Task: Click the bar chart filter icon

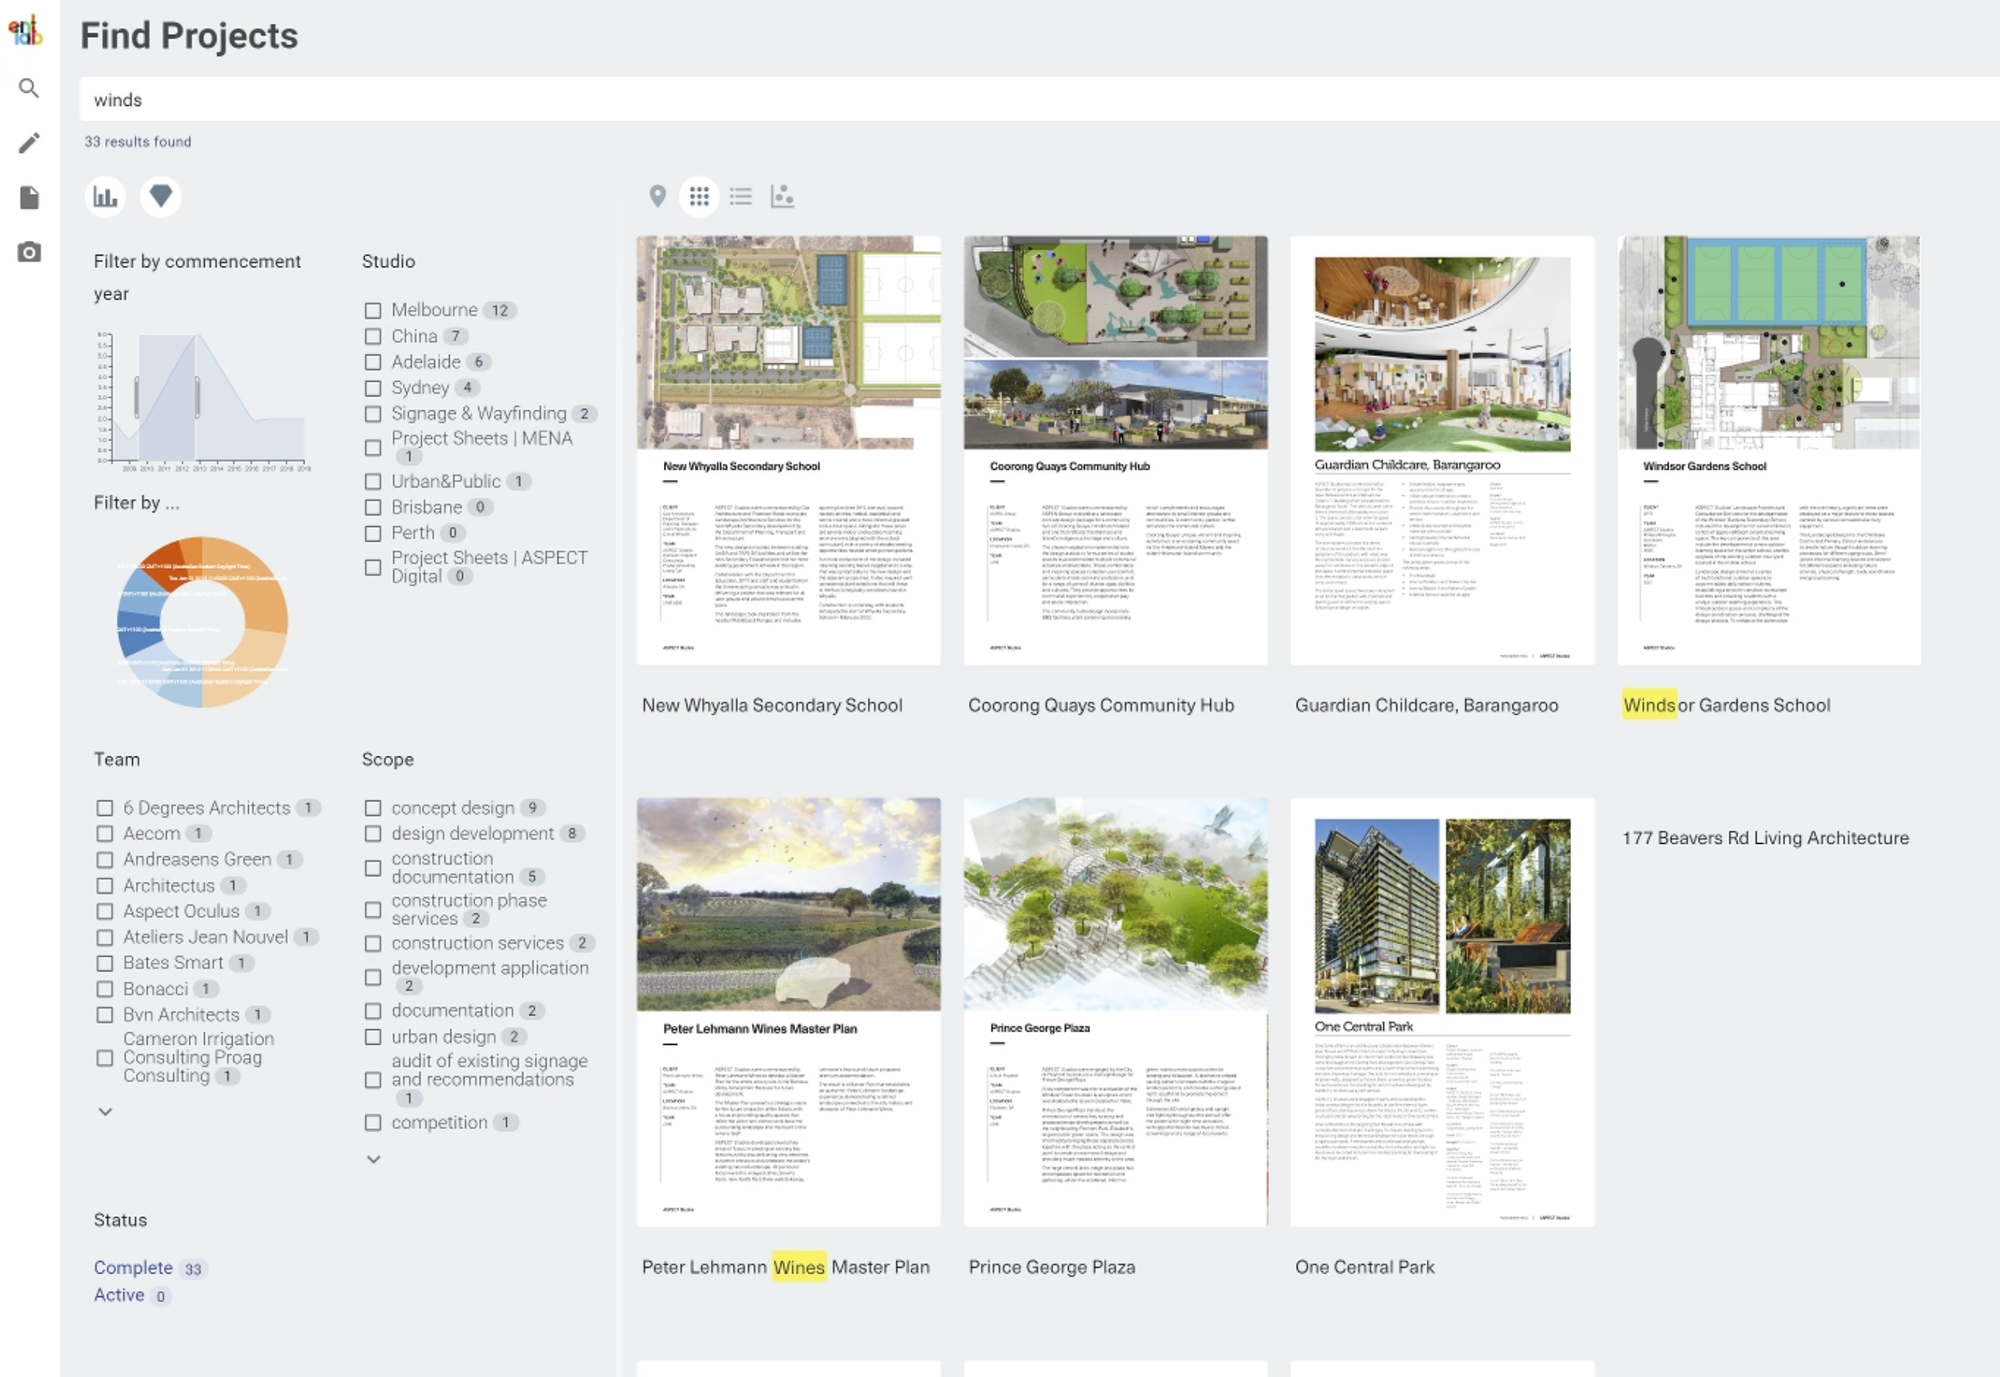Action: (106, 197)
